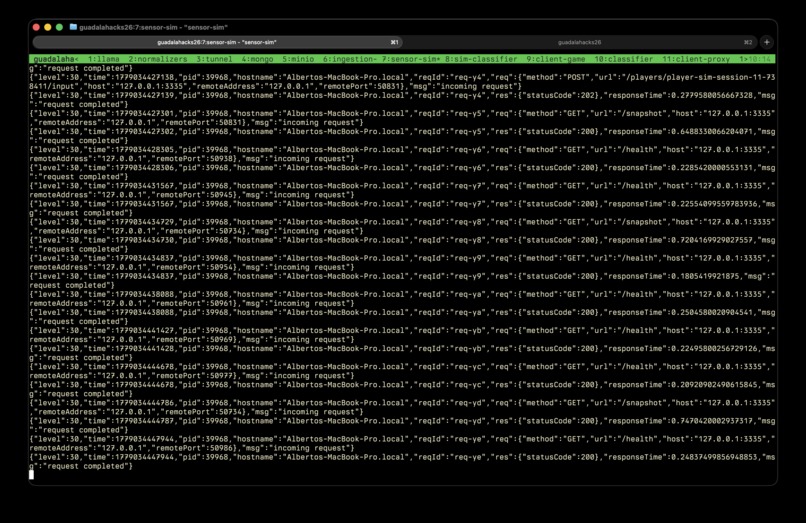Open a new terminal tab with plus button

(x=766, y=42)
